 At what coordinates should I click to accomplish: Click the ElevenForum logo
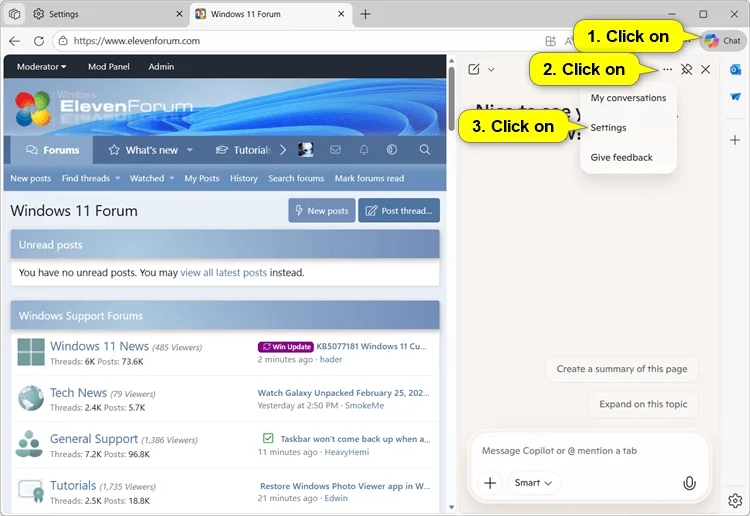104,108
